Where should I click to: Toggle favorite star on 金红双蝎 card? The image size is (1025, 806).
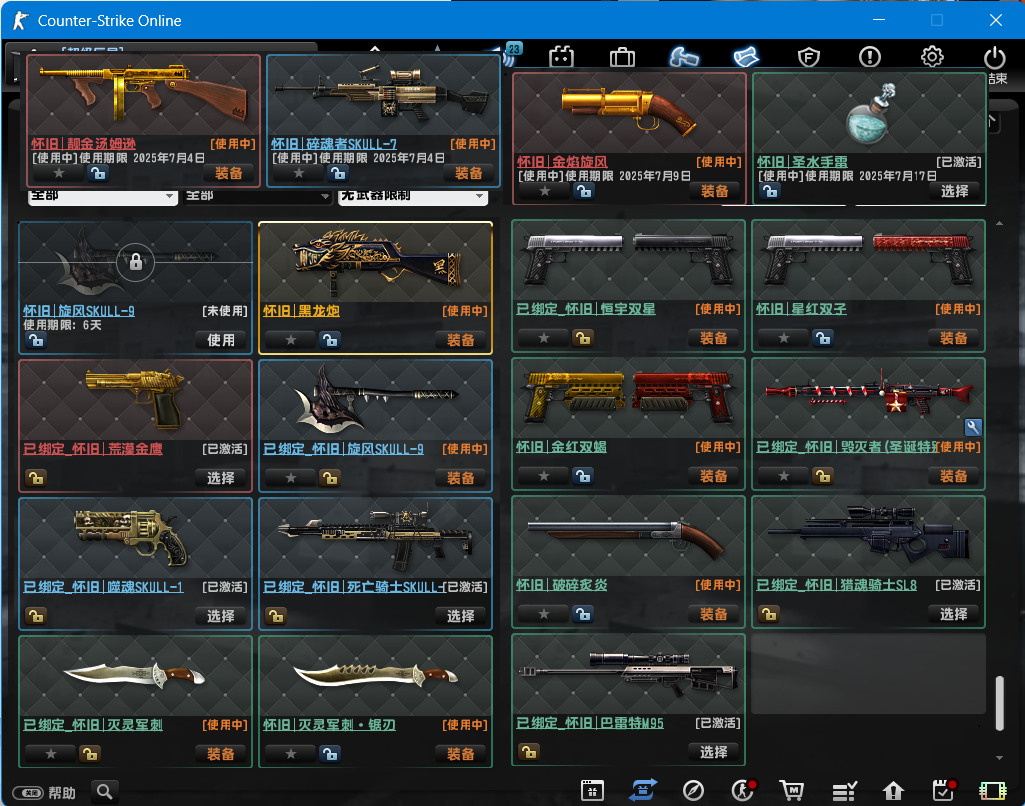click(x=543, y=476)
